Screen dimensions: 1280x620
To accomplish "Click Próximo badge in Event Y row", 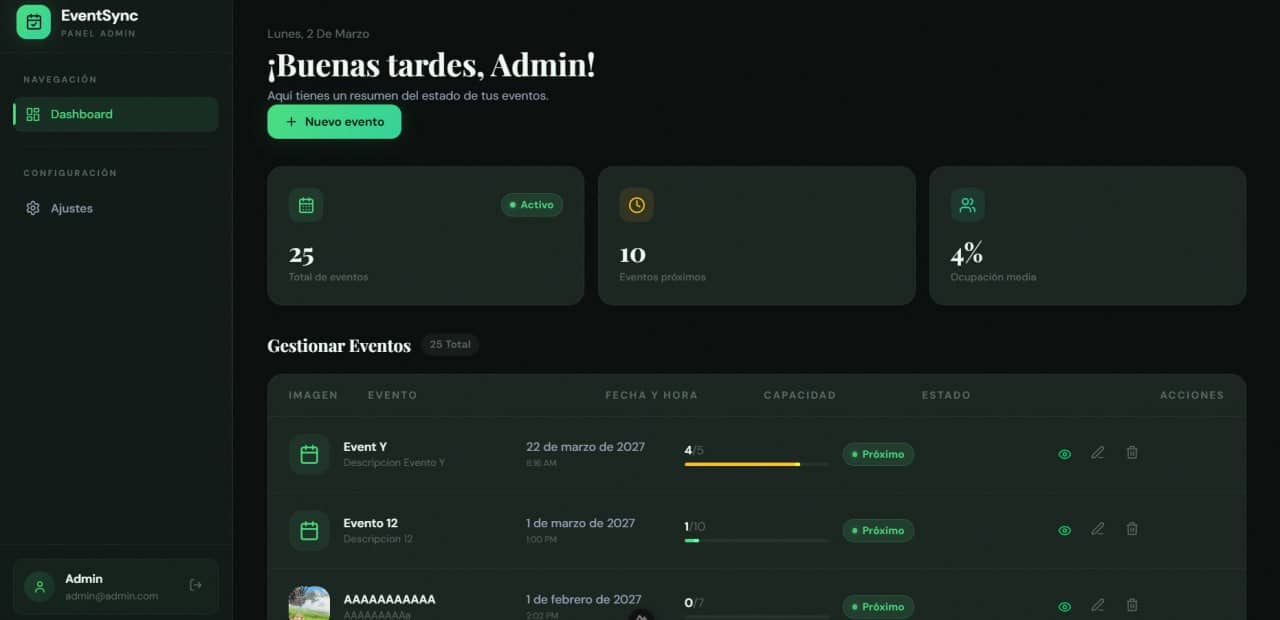I will (878, 454).
